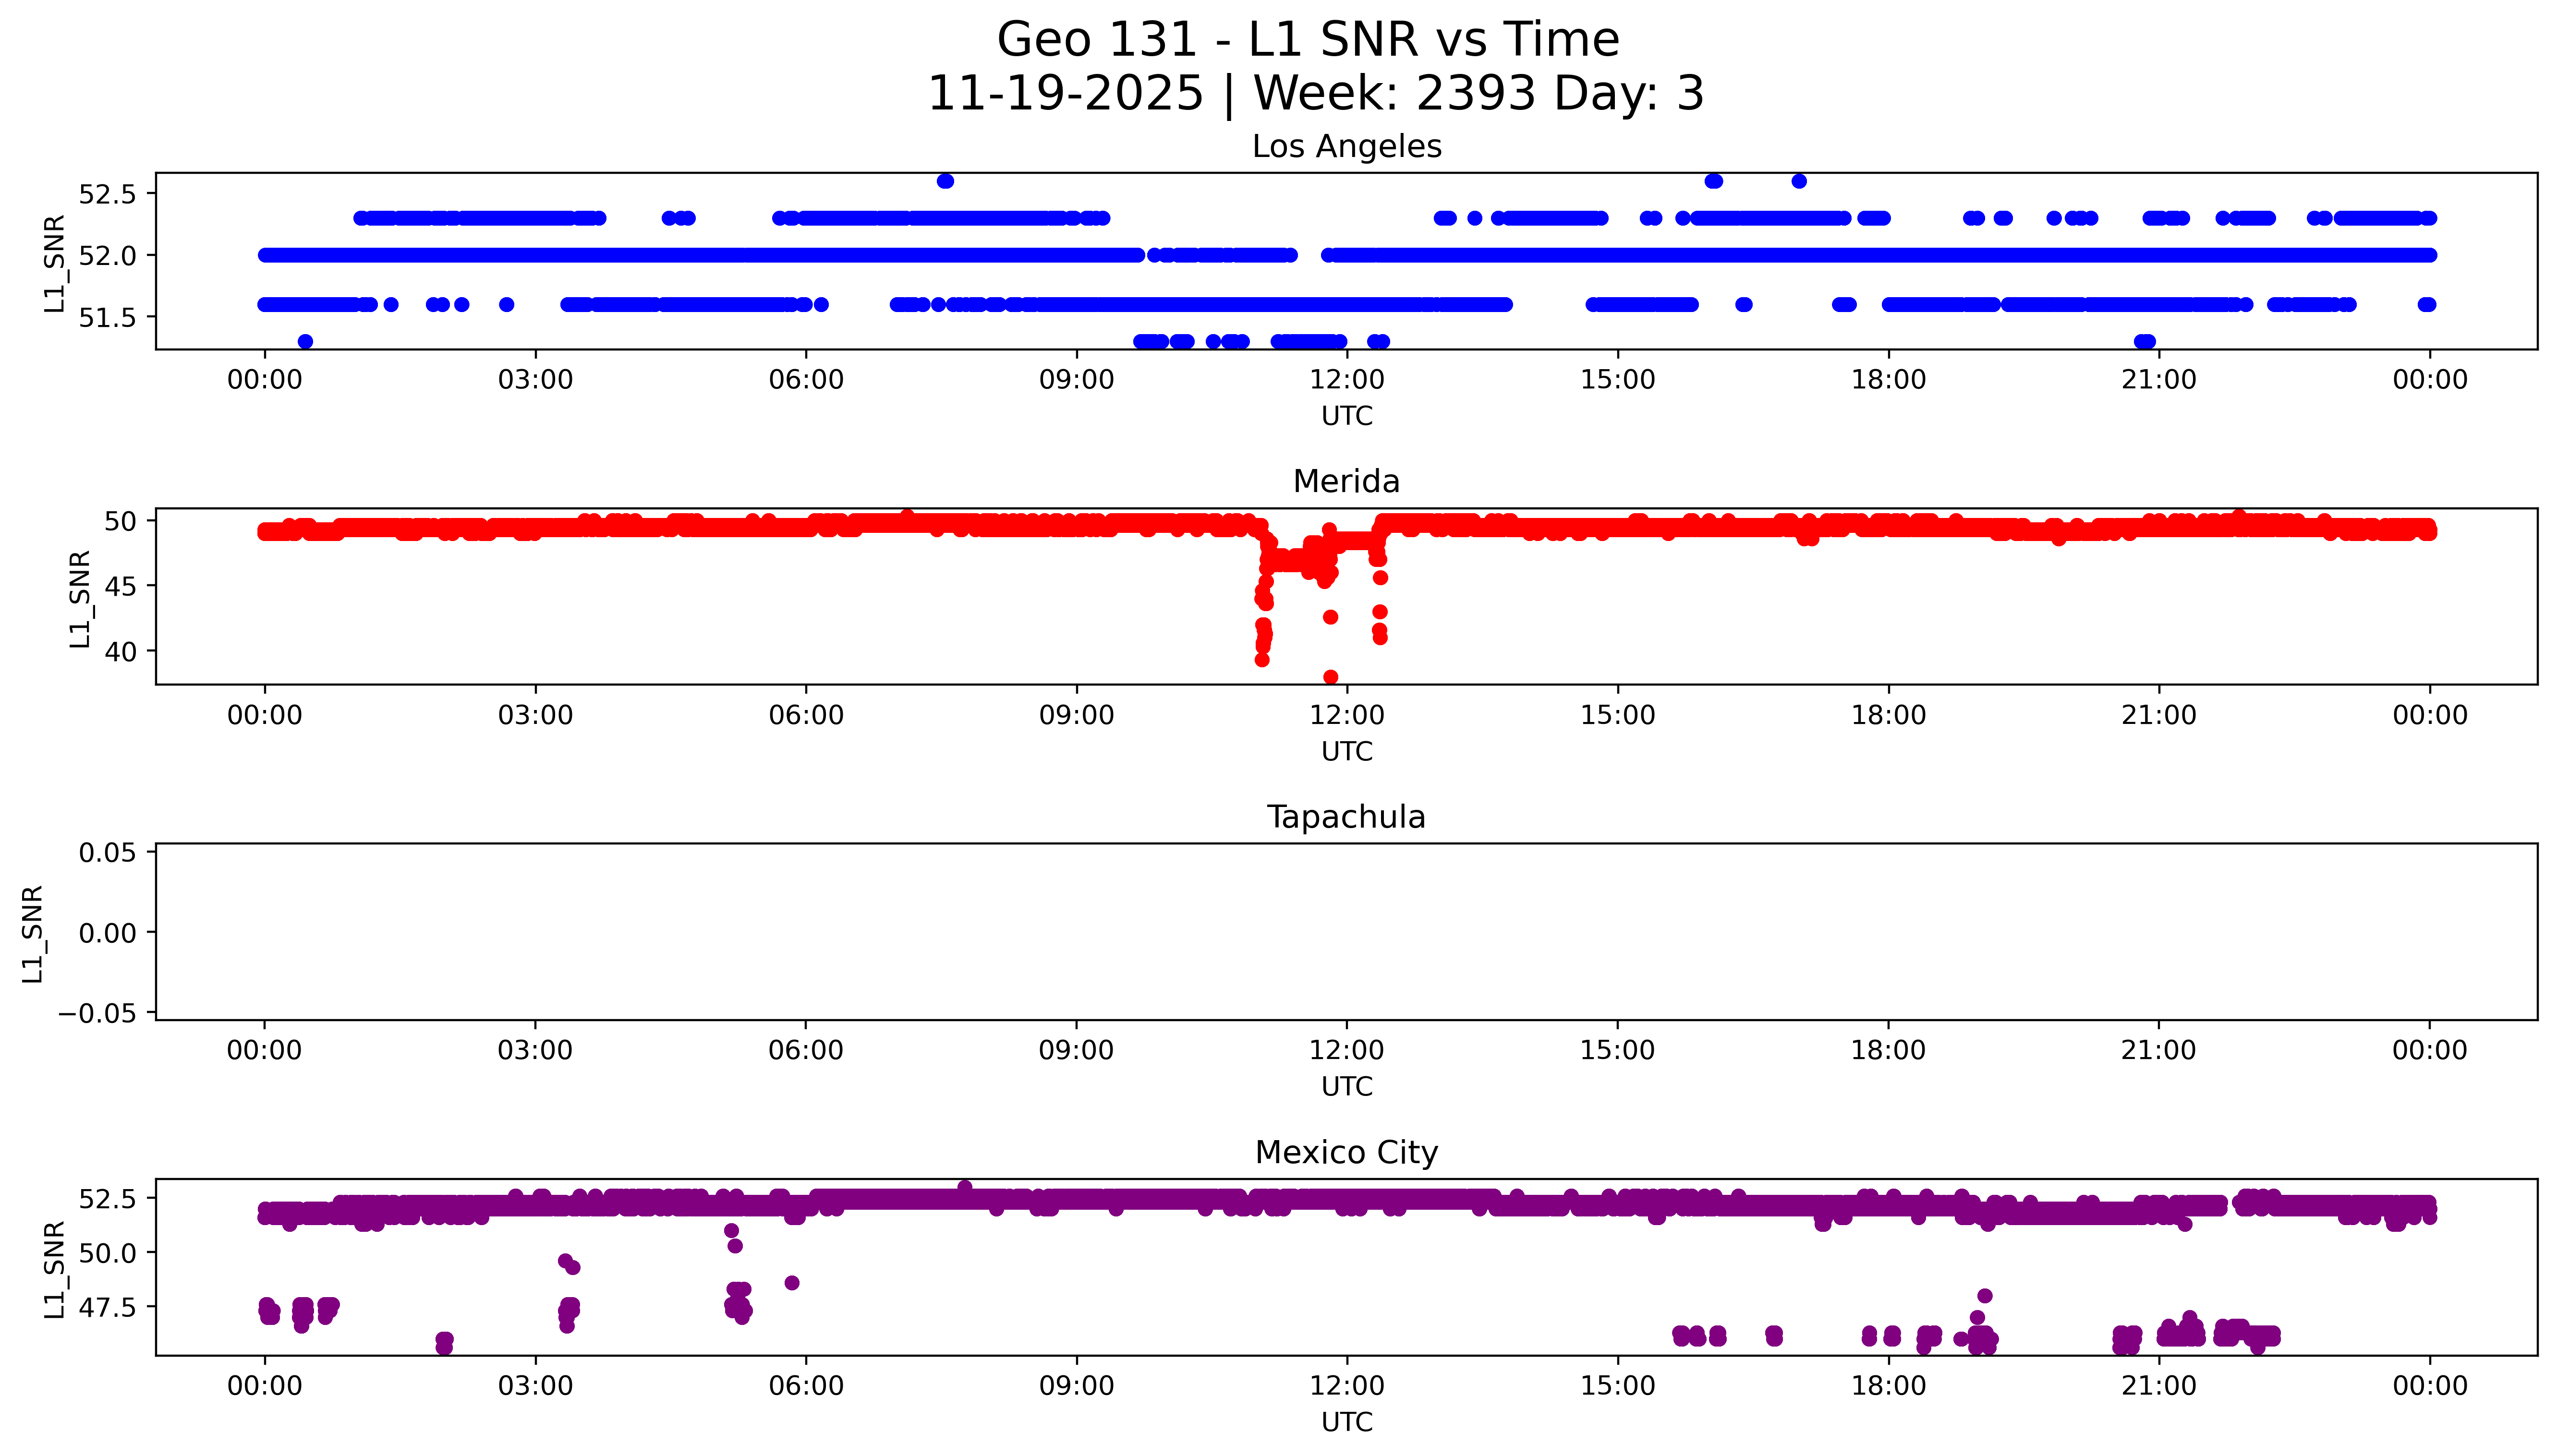Click the L1_SNR y-axis label of Merida plot
Screen dimensions: 2557x1456
tap(80, 598)
